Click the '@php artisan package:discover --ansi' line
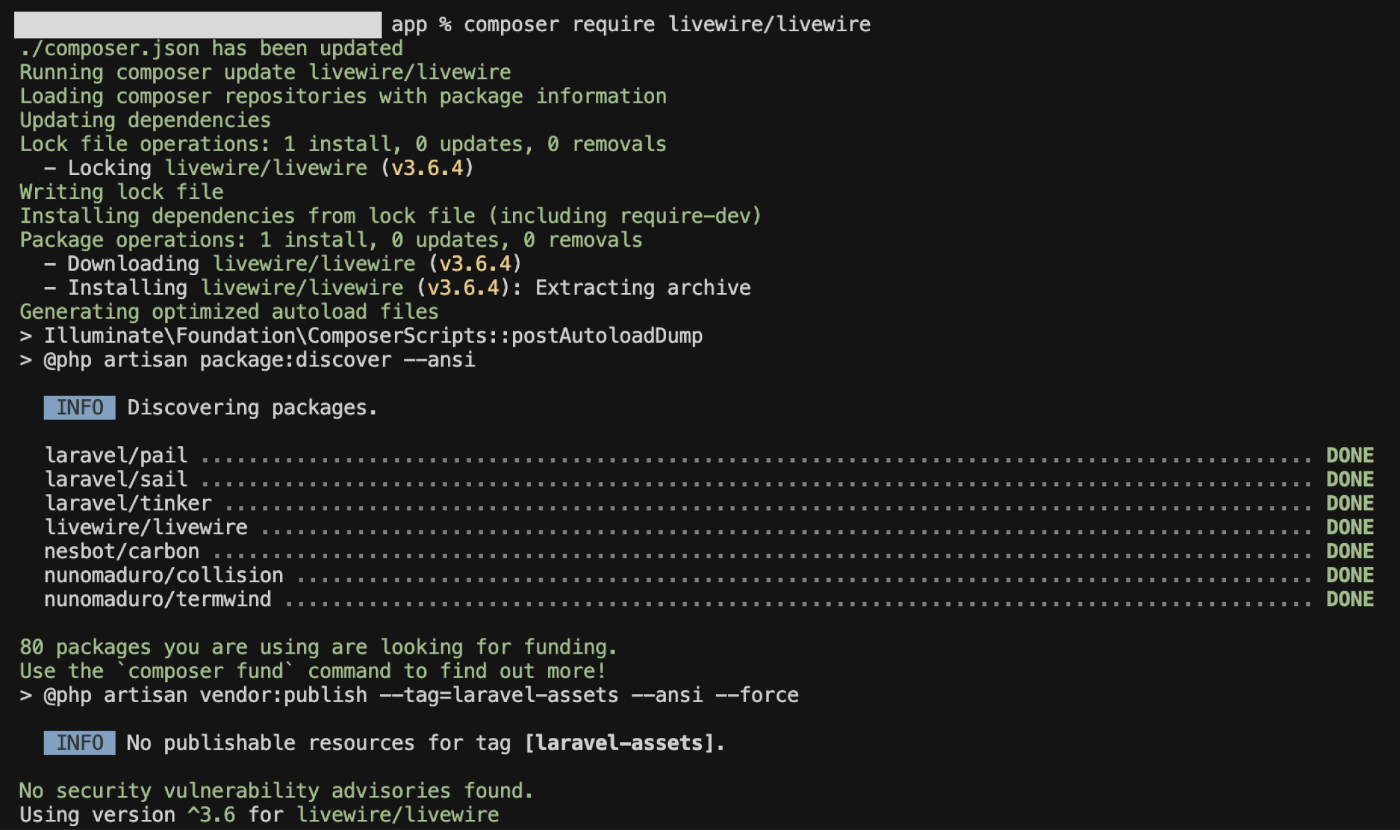This screenshot has width=1400, height=830. (x=247, y=360)
